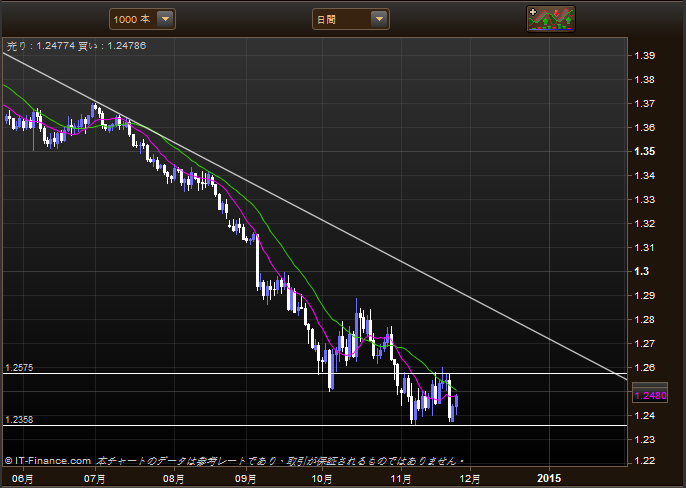Click the 08月 date axis label
Image resolution: width=686 pixels, height=488 pixels.
[x=173, y=479]
